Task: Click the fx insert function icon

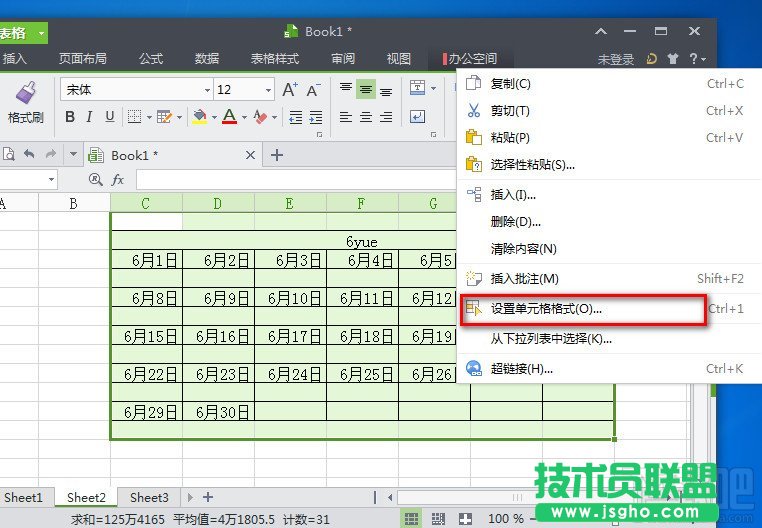Action: [118, 180]
